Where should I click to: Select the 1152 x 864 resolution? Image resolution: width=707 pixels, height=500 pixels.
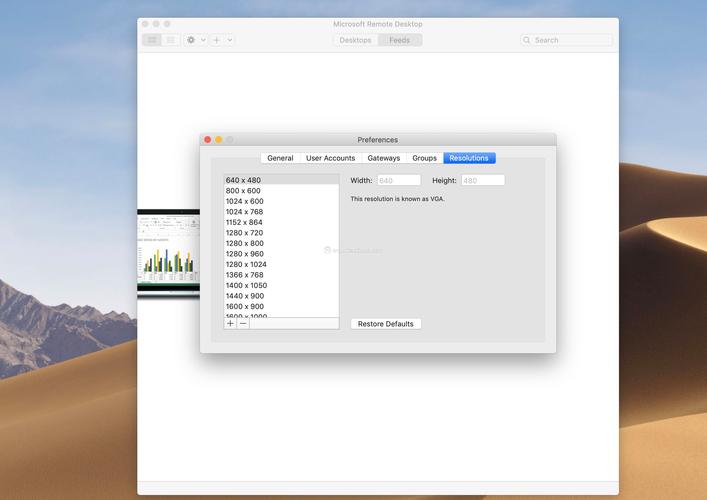pyautogui.click(x=281, y=222)
